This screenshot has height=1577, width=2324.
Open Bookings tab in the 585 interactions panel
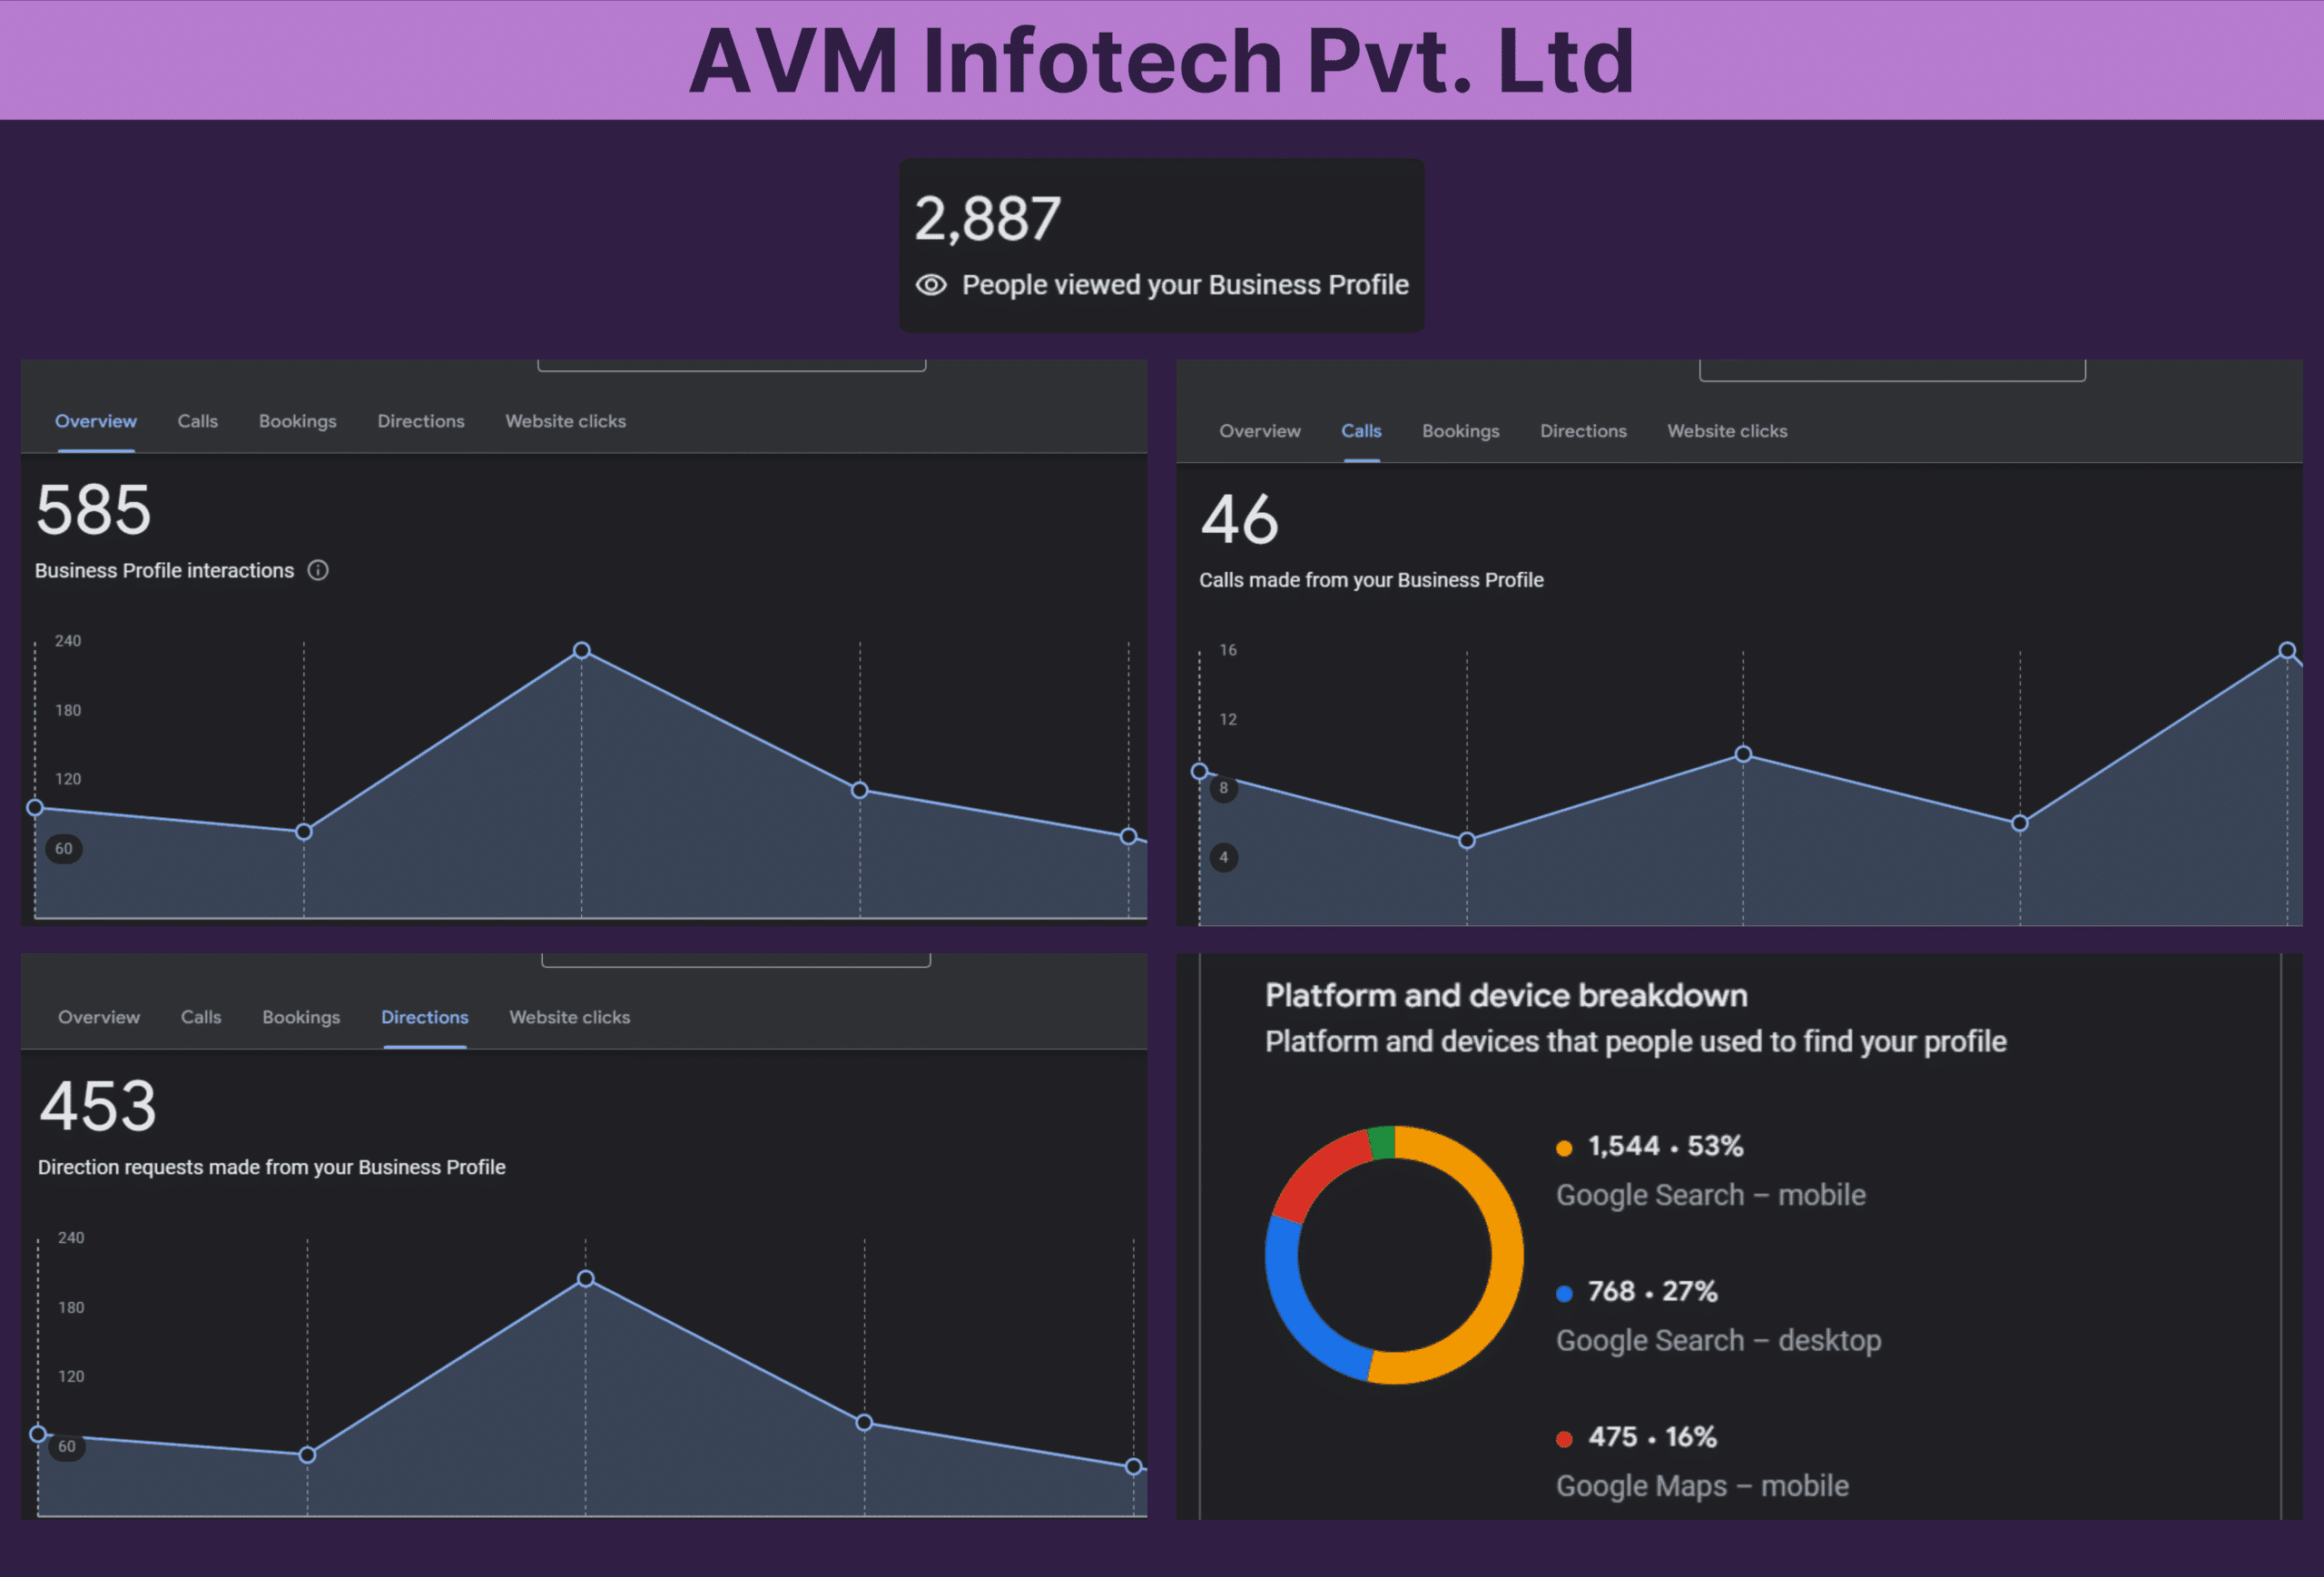coord(297,421)
